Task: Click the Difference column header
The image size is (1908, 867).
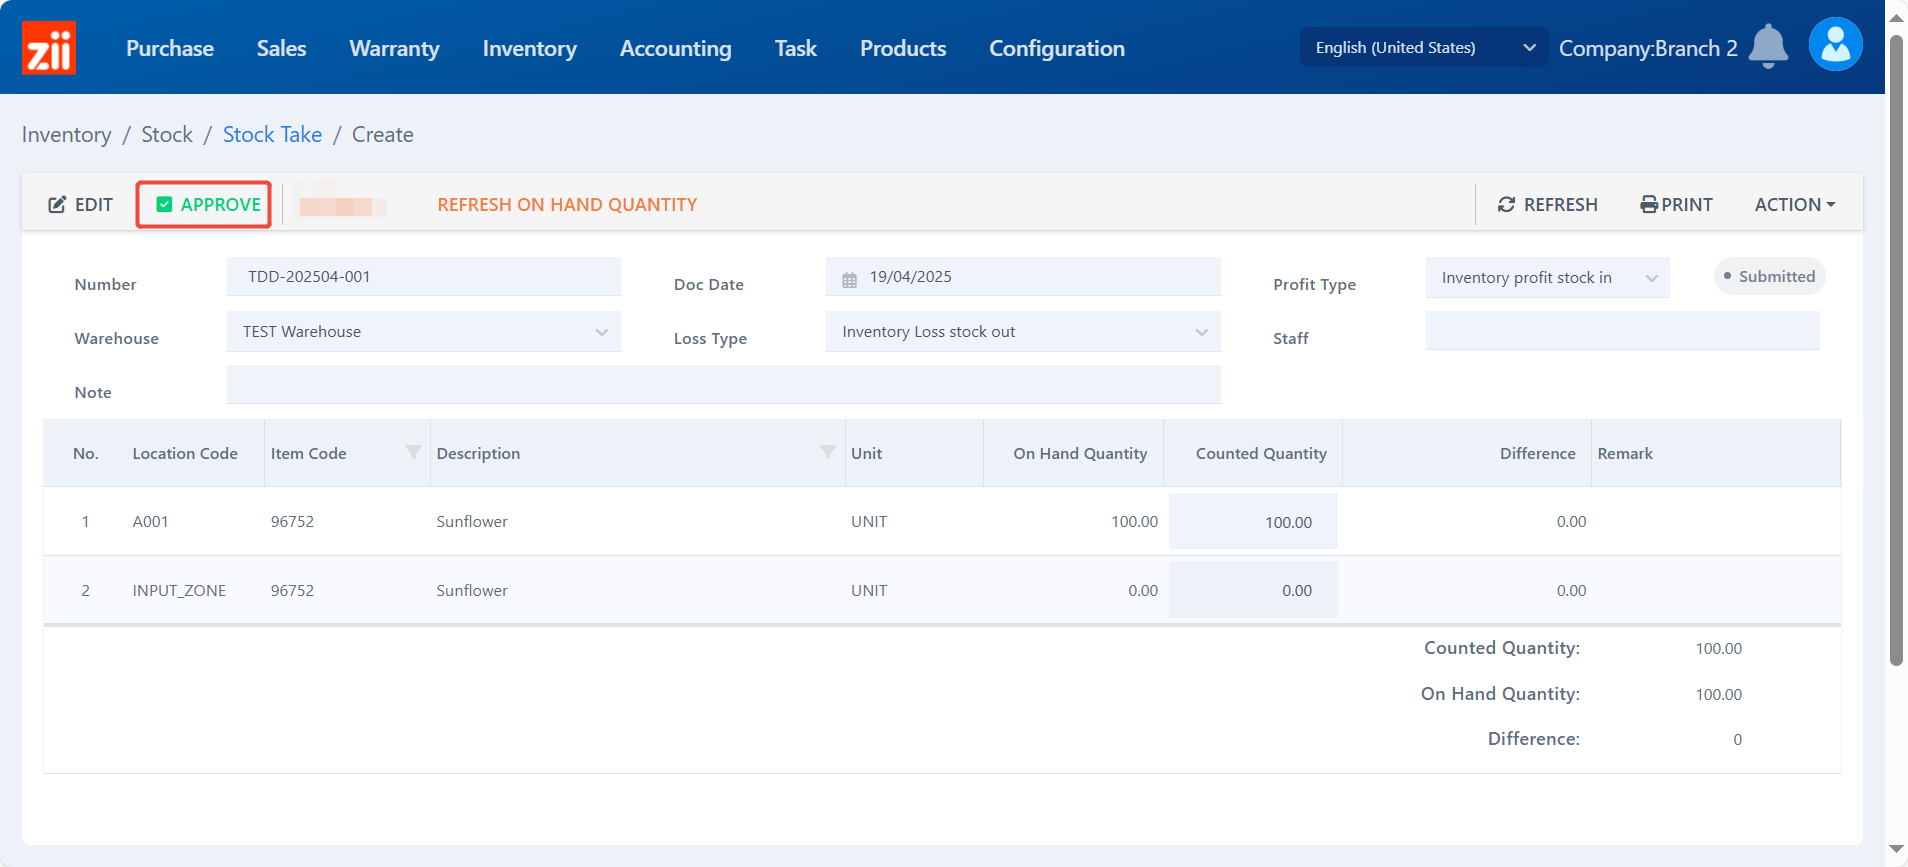Action: [x=1537, y=453]
